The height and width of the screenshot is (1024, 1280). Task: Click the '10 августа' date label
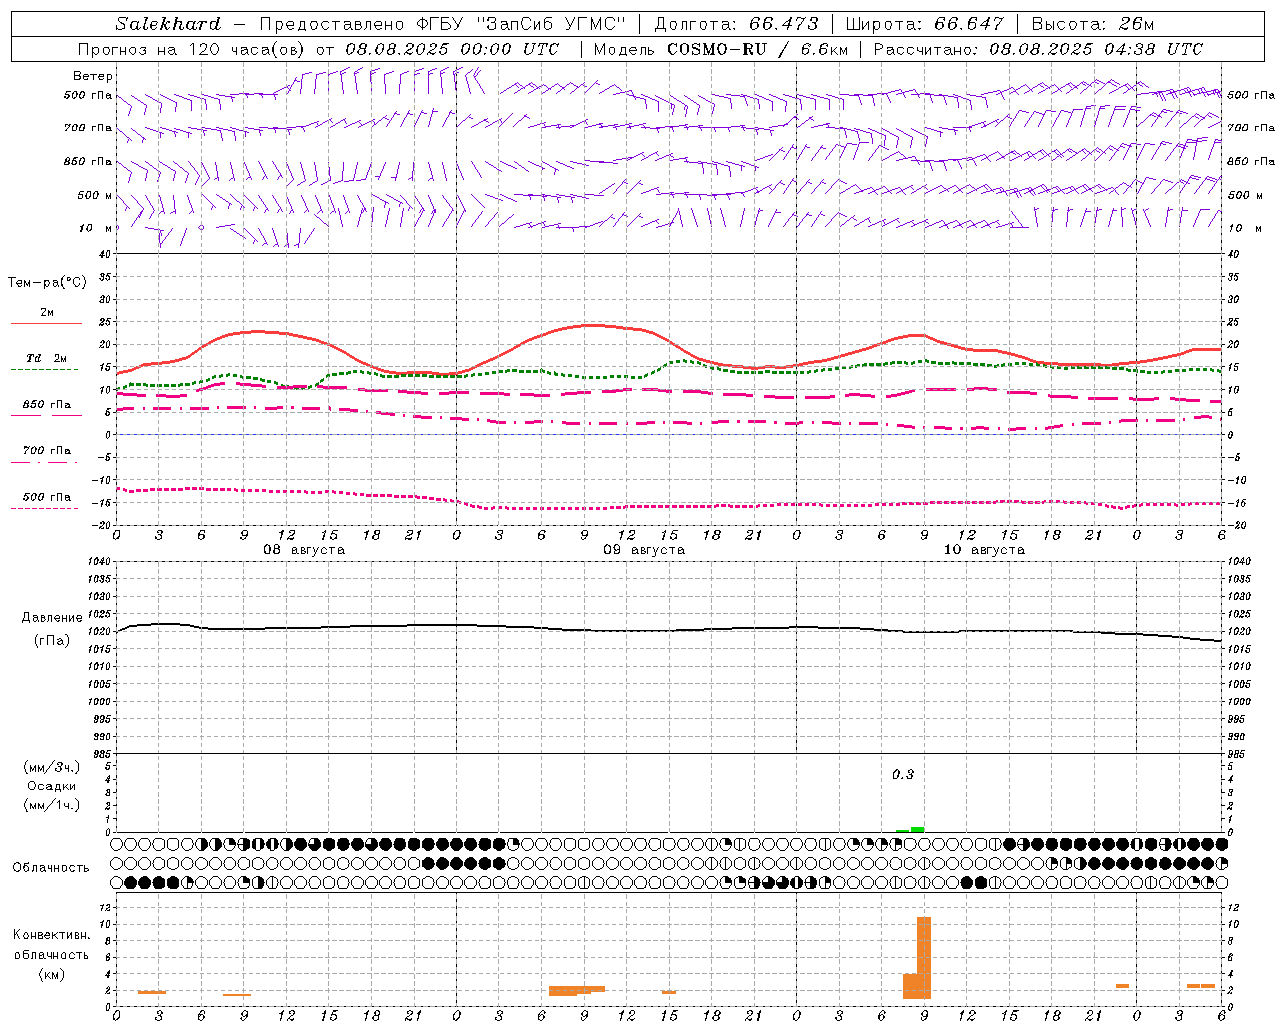(984, 550)
